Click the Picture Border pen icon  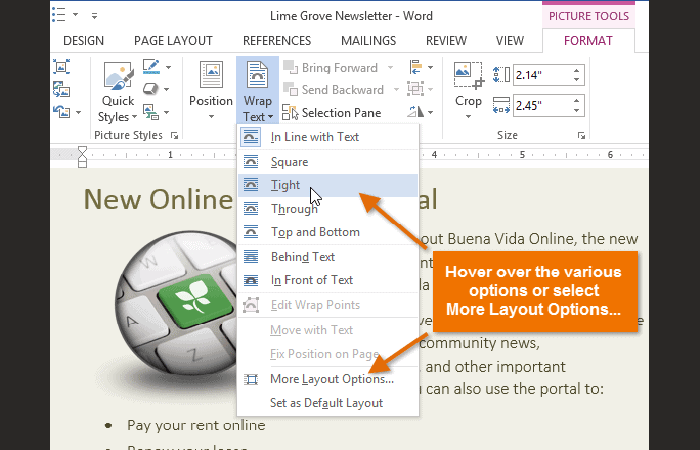tap(151, 67)
